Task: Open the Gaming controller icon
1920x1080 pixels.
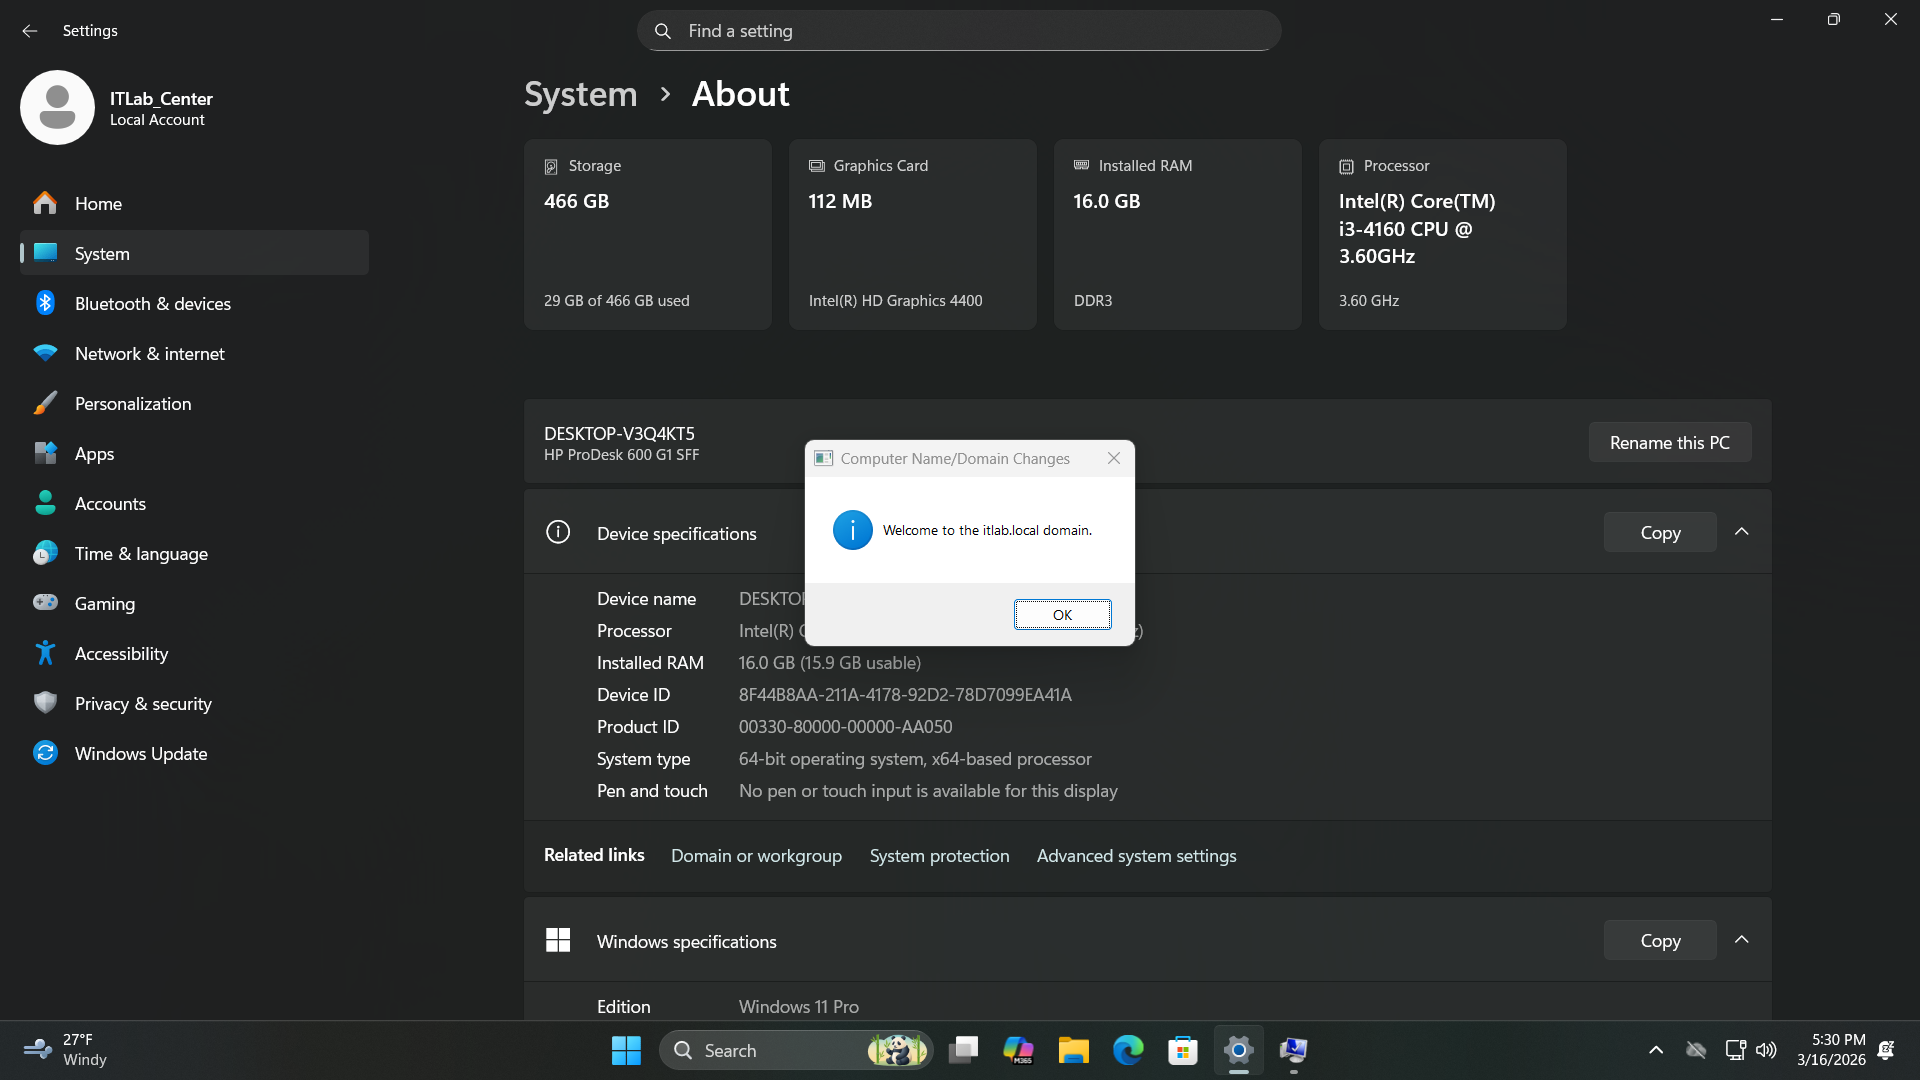Action: tap(45, 603)
